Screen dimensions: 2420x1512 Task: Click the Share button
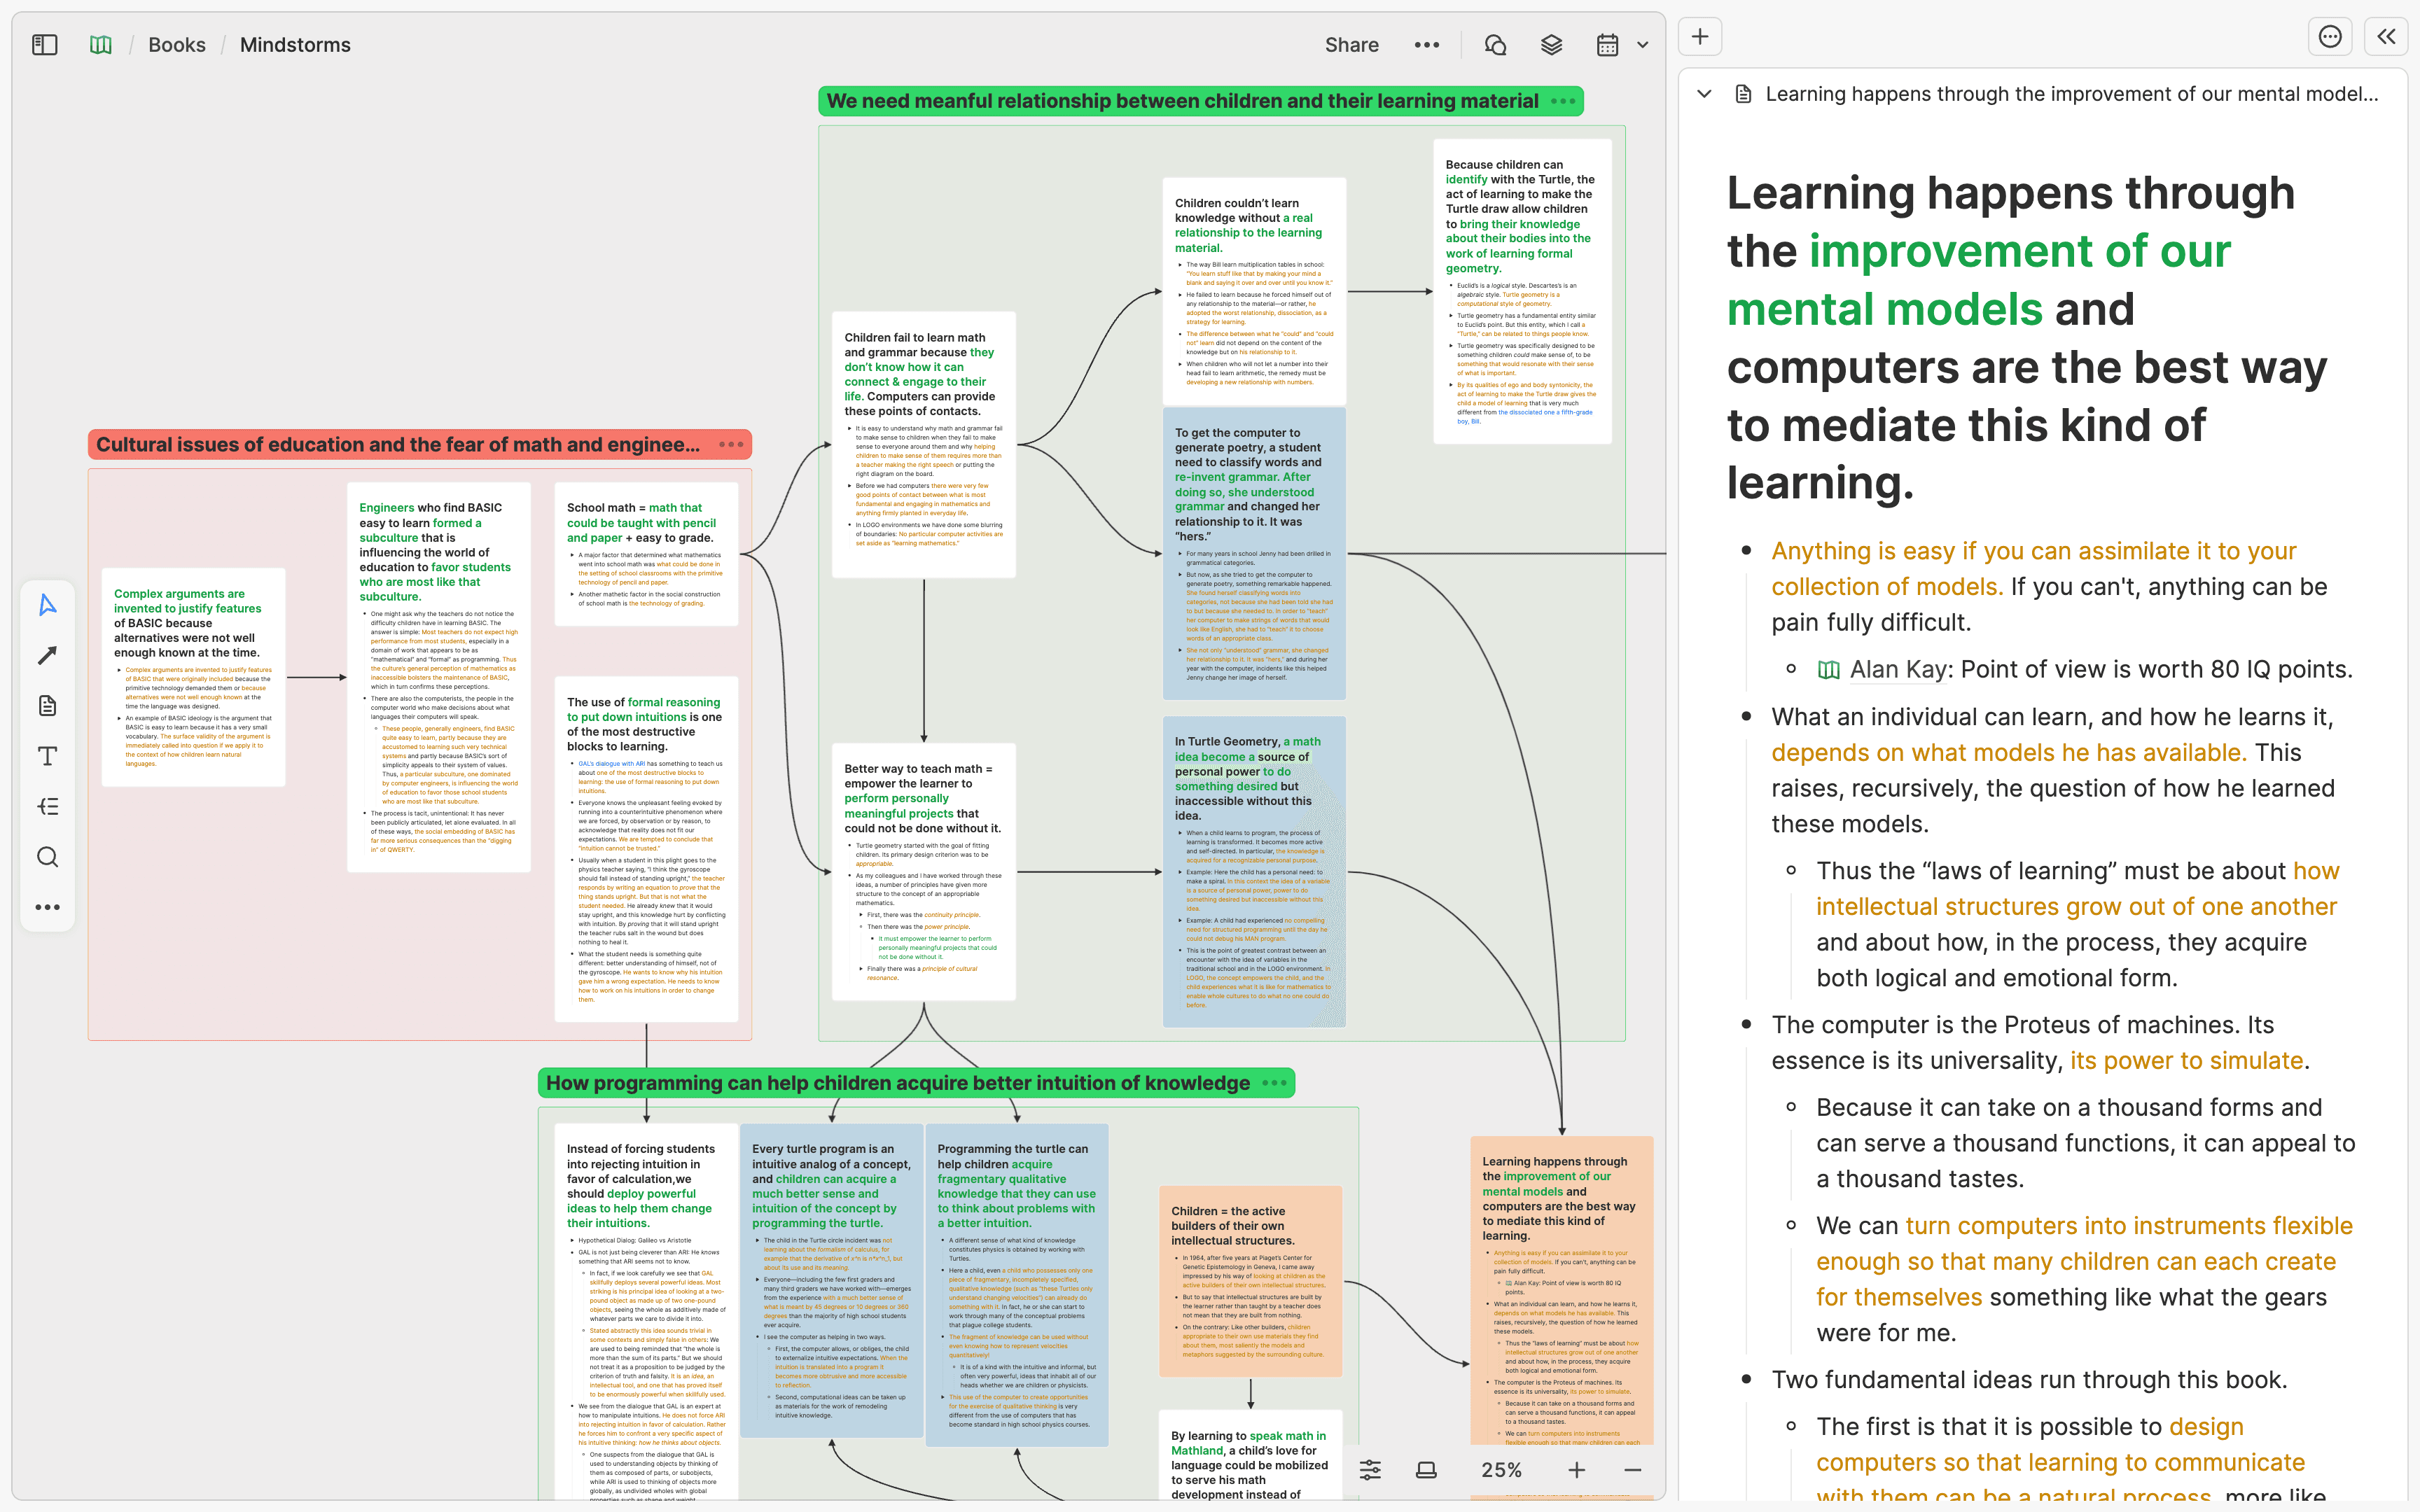coord(1352,44)
